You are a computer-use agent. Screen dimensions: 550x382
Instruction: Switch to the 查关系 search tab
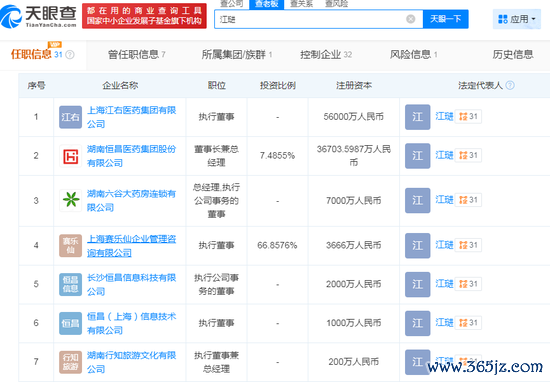pyautogui.click(x=301, y=4)
